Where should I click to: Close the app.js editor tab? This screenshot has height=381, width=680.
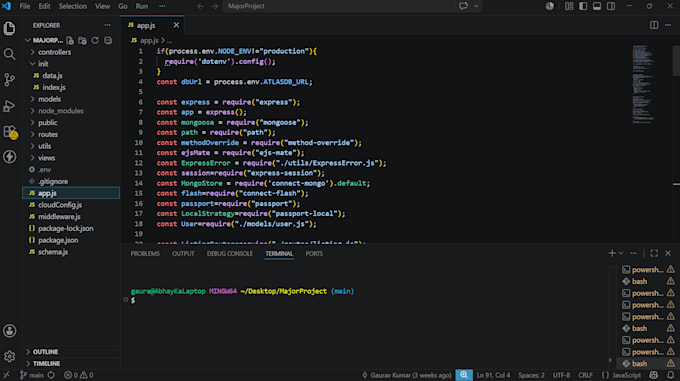coord(176,25)
